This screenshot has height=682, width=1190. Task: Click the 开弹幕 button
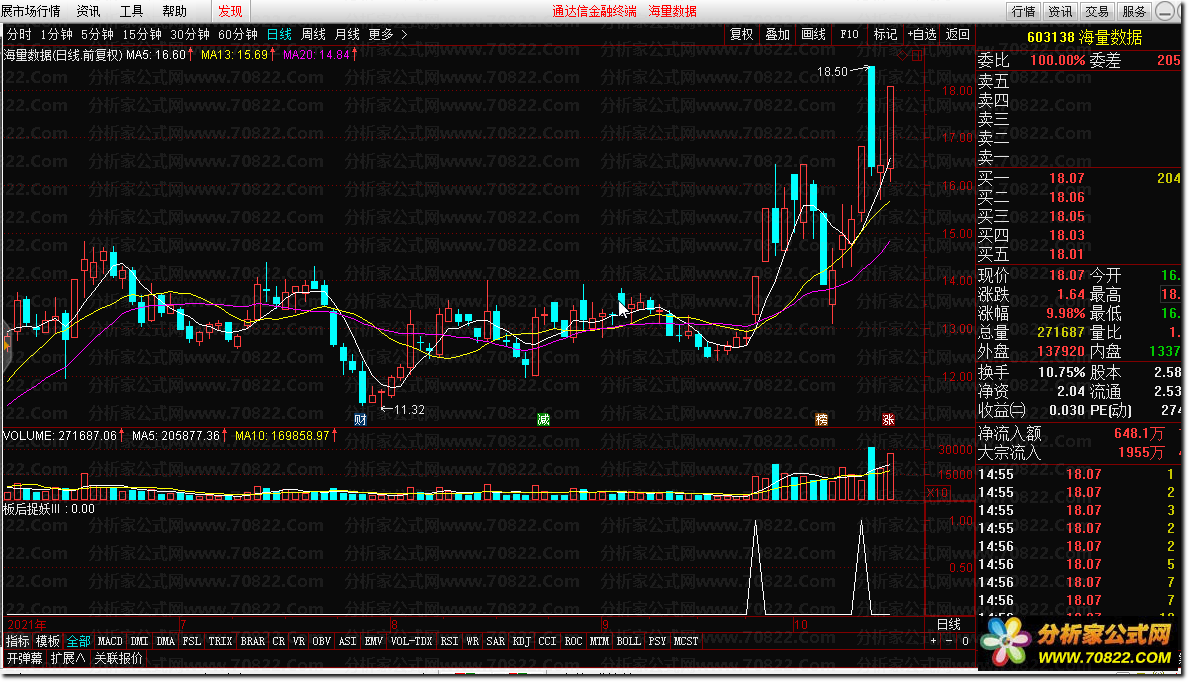24,658
